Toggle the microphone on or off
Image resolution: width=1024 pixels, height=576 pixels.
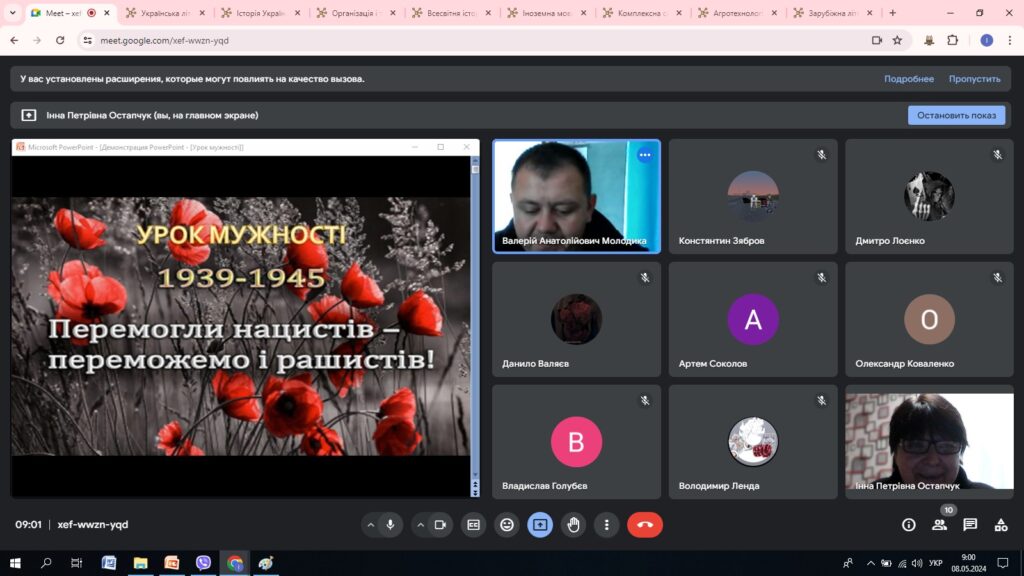[390, 525]
